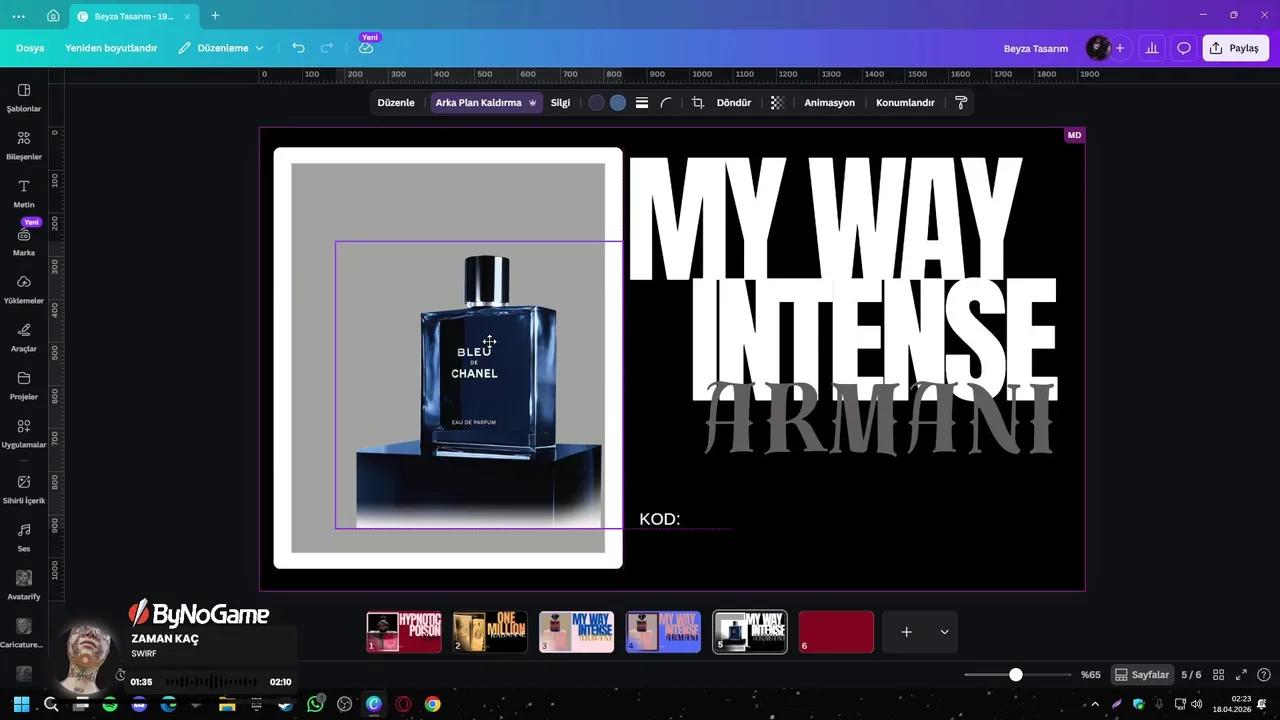Click the cloud save status icon
This screenshot has width=1280, height=720.
(366, 48)
